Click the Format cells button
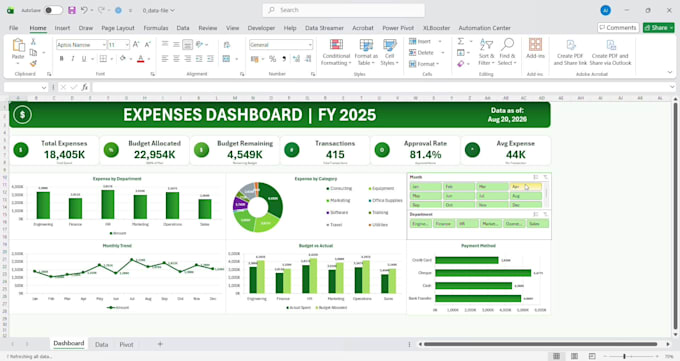The image size is (680, 361). coord(424,64)
